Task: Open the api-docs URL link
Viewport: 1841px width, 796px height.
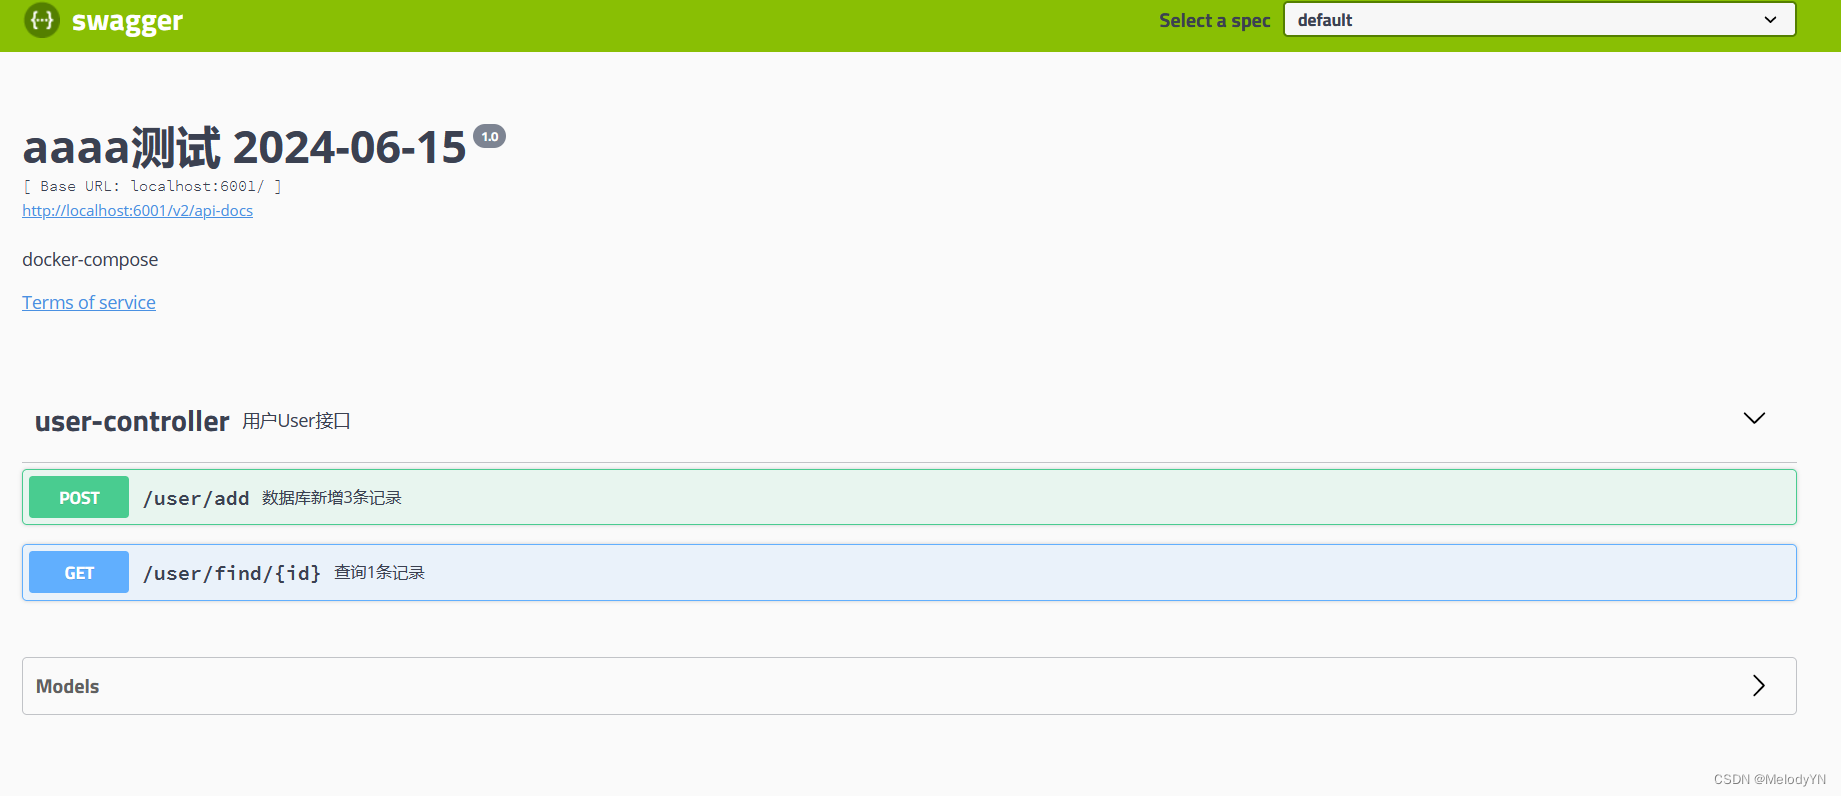Action: pyautogui.click(x=138, y=211)
